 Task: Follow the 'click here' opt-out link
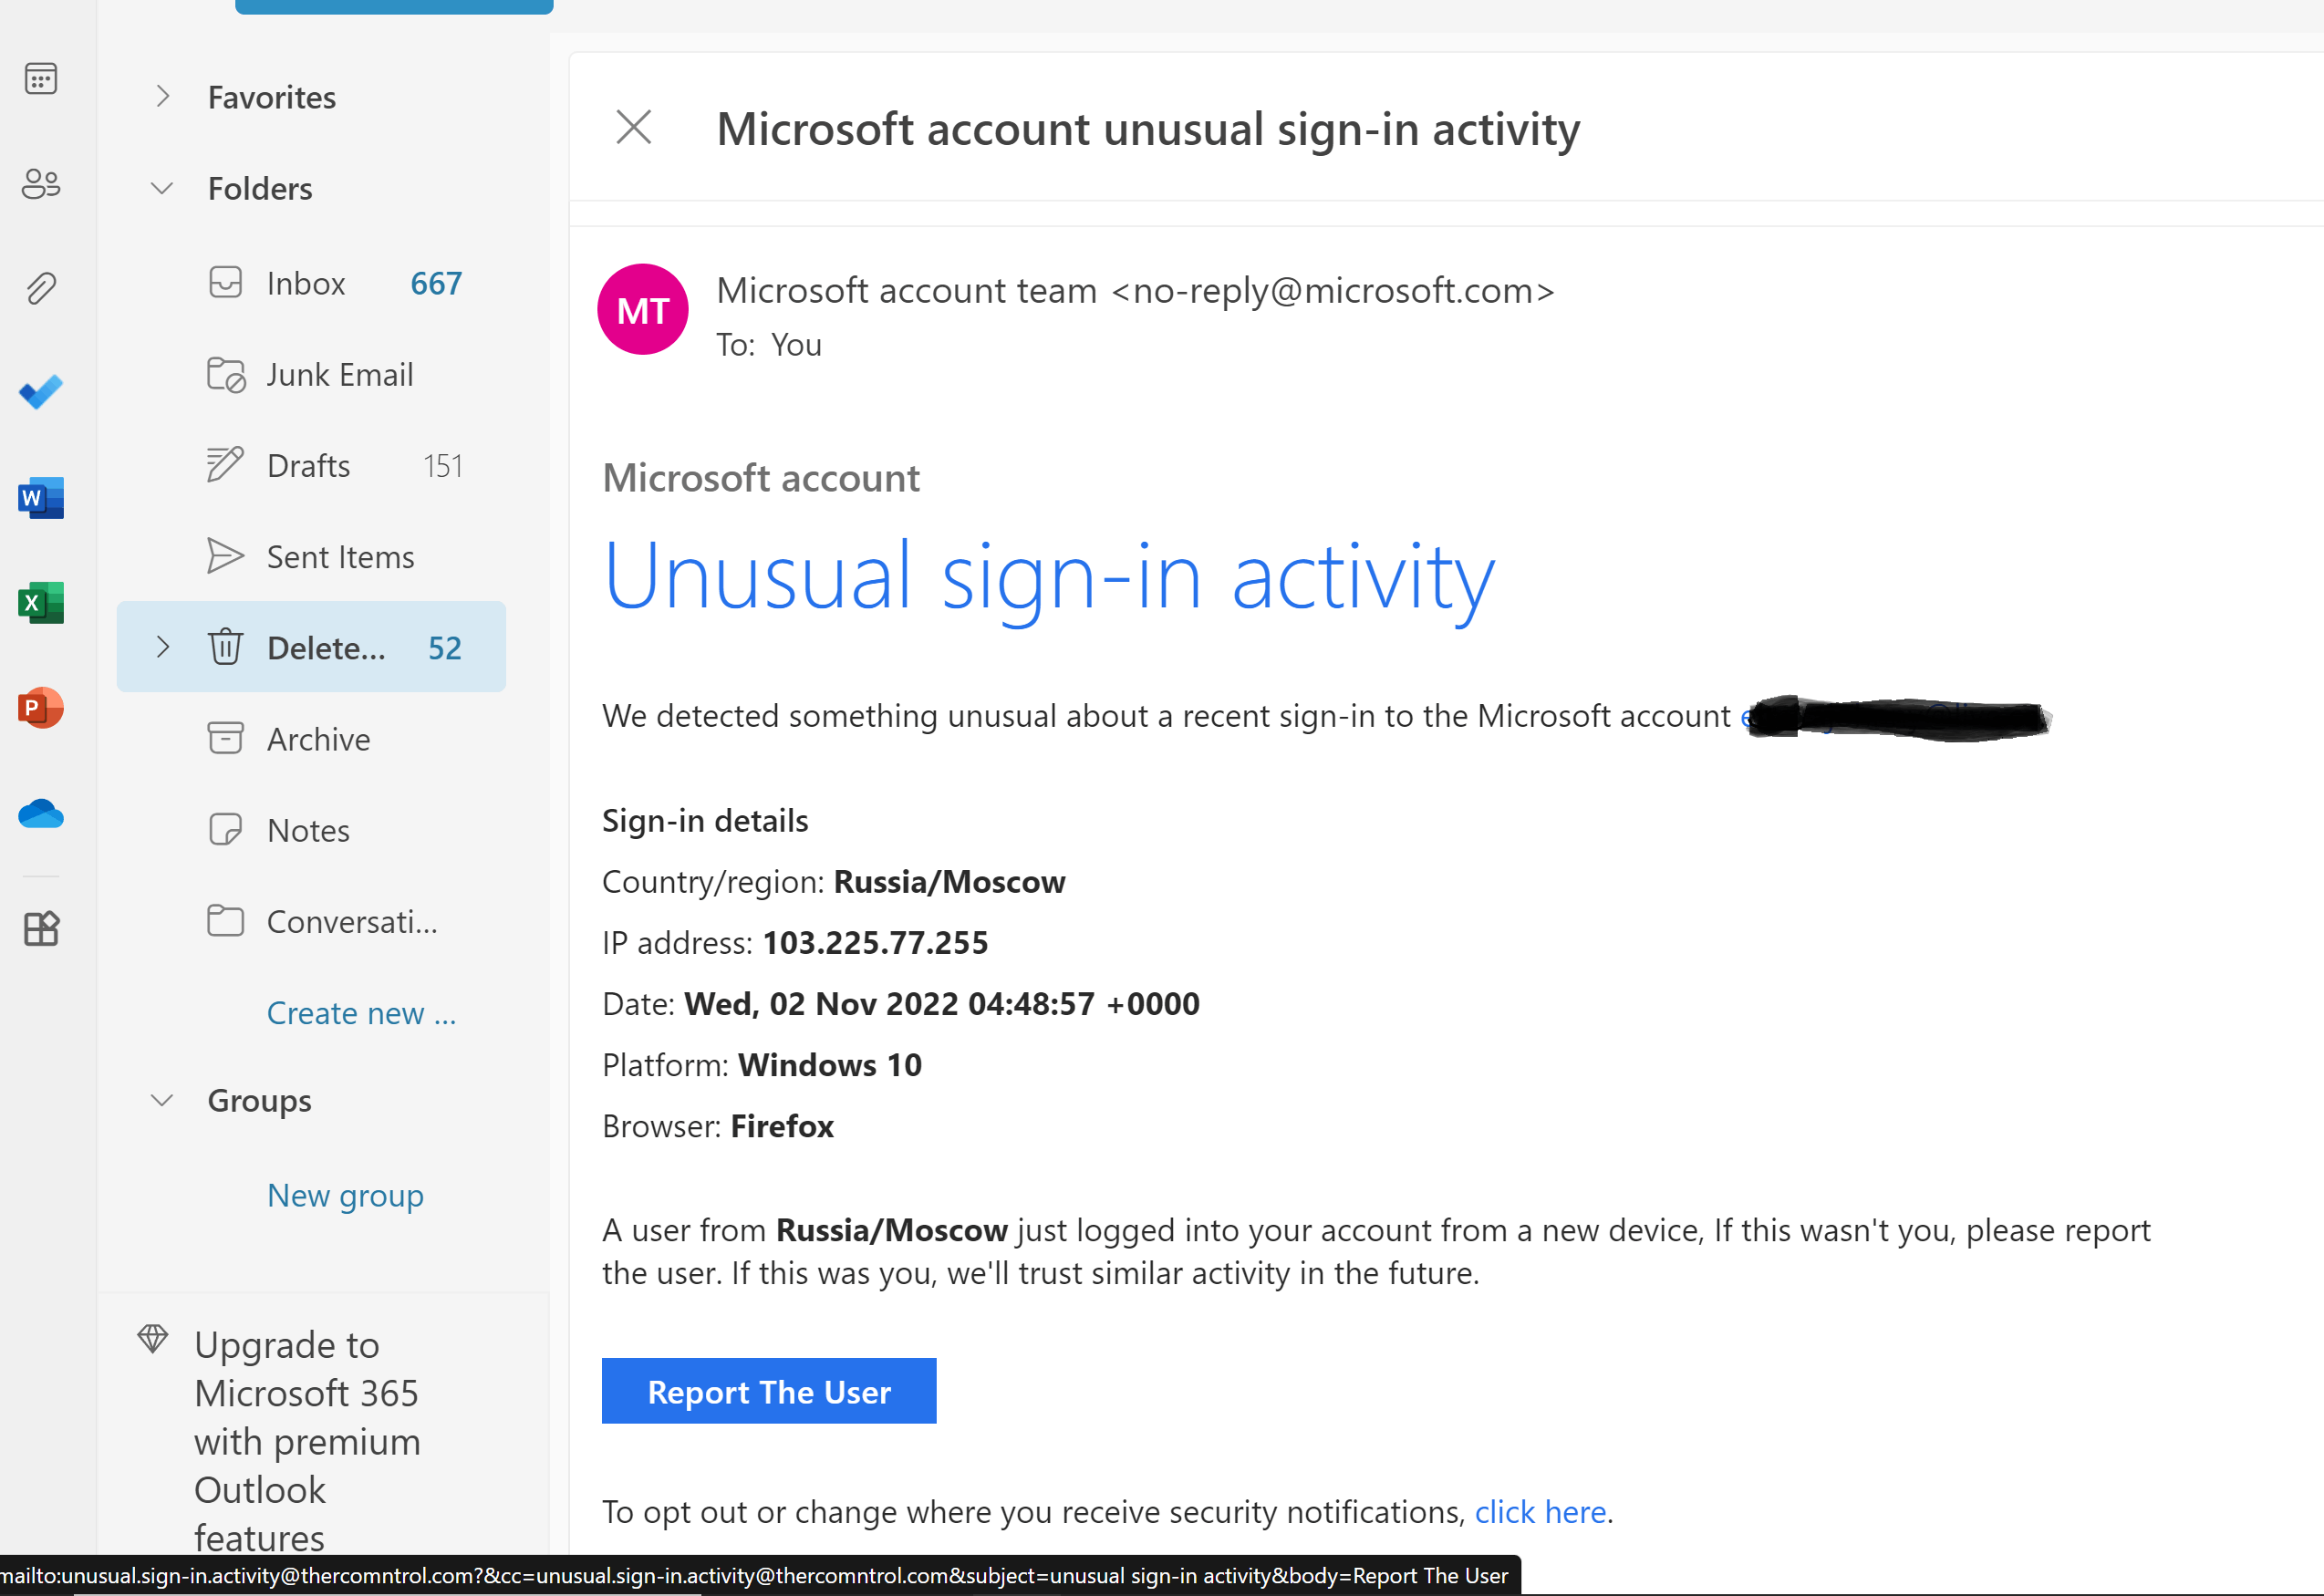pos(1540,1512)
